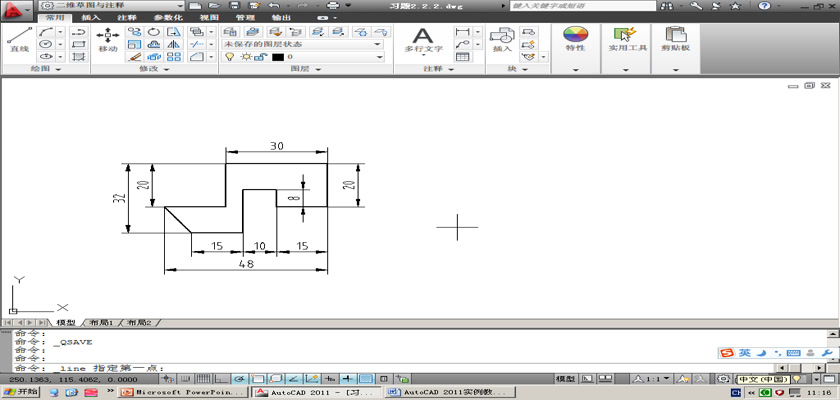Toggle Lineweight display in status bar
The image size is (840, 400).
click(348, 379)
